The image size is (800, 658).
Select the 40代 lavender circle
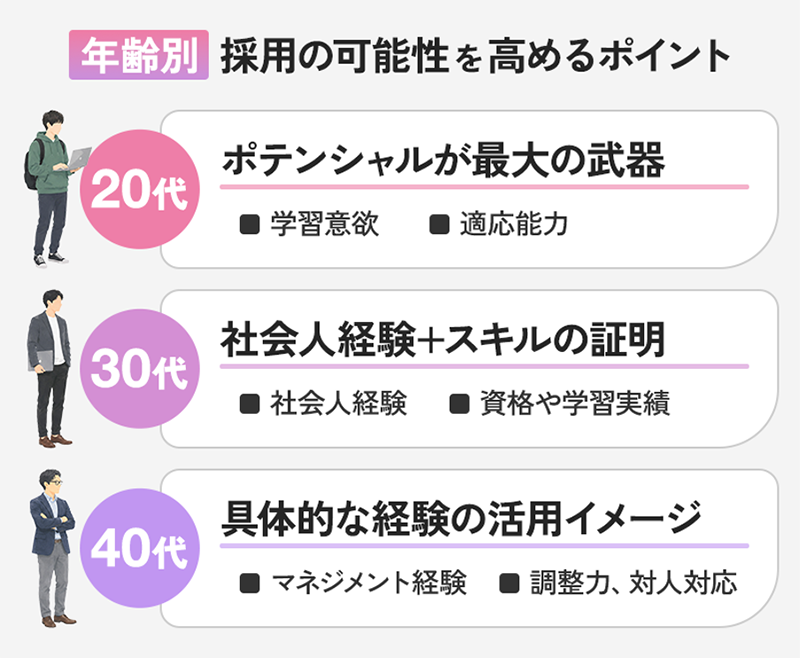(139, 548)
